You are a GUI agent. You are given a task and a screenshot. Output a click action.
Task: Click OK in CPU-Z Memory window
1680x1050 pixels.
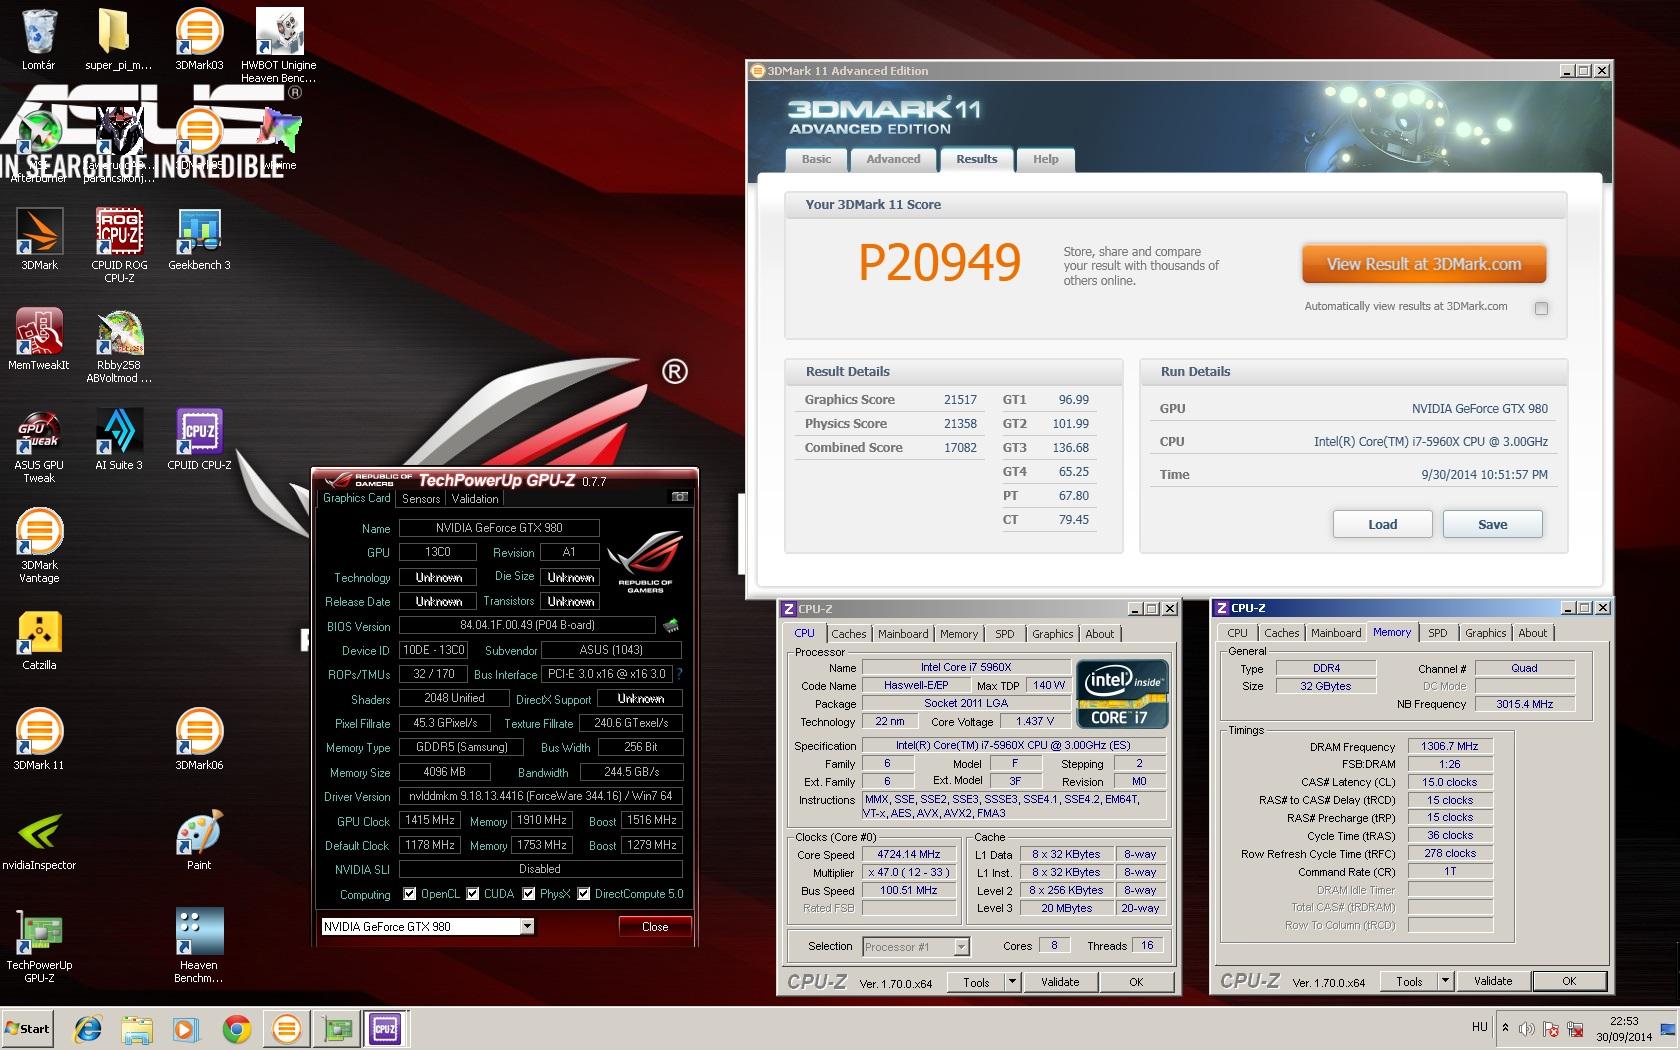[x=1569, y=981]
